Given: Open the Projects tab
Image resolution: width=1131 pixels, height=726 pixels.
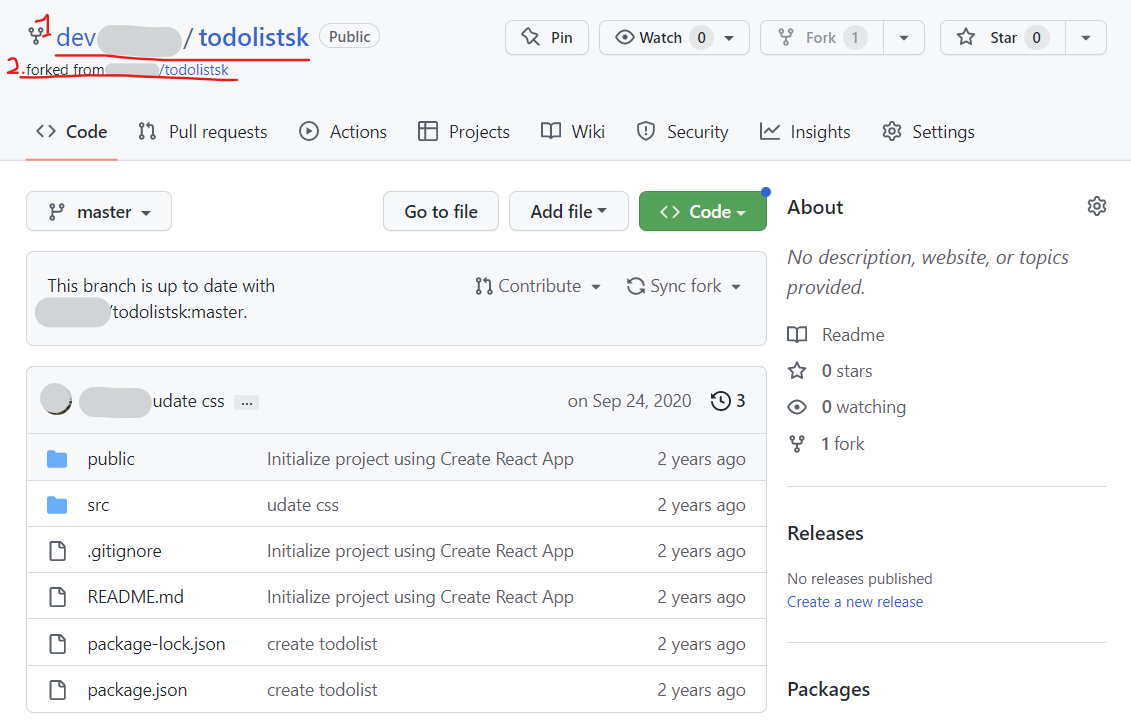Looking at the screenshot, I should point(464,132).
